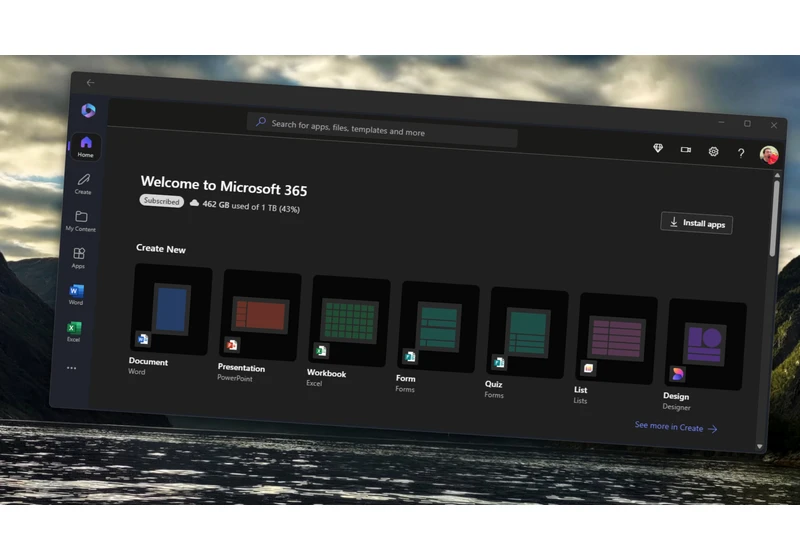Open the settings gear
800x560 pixels.
pos(713,151)
